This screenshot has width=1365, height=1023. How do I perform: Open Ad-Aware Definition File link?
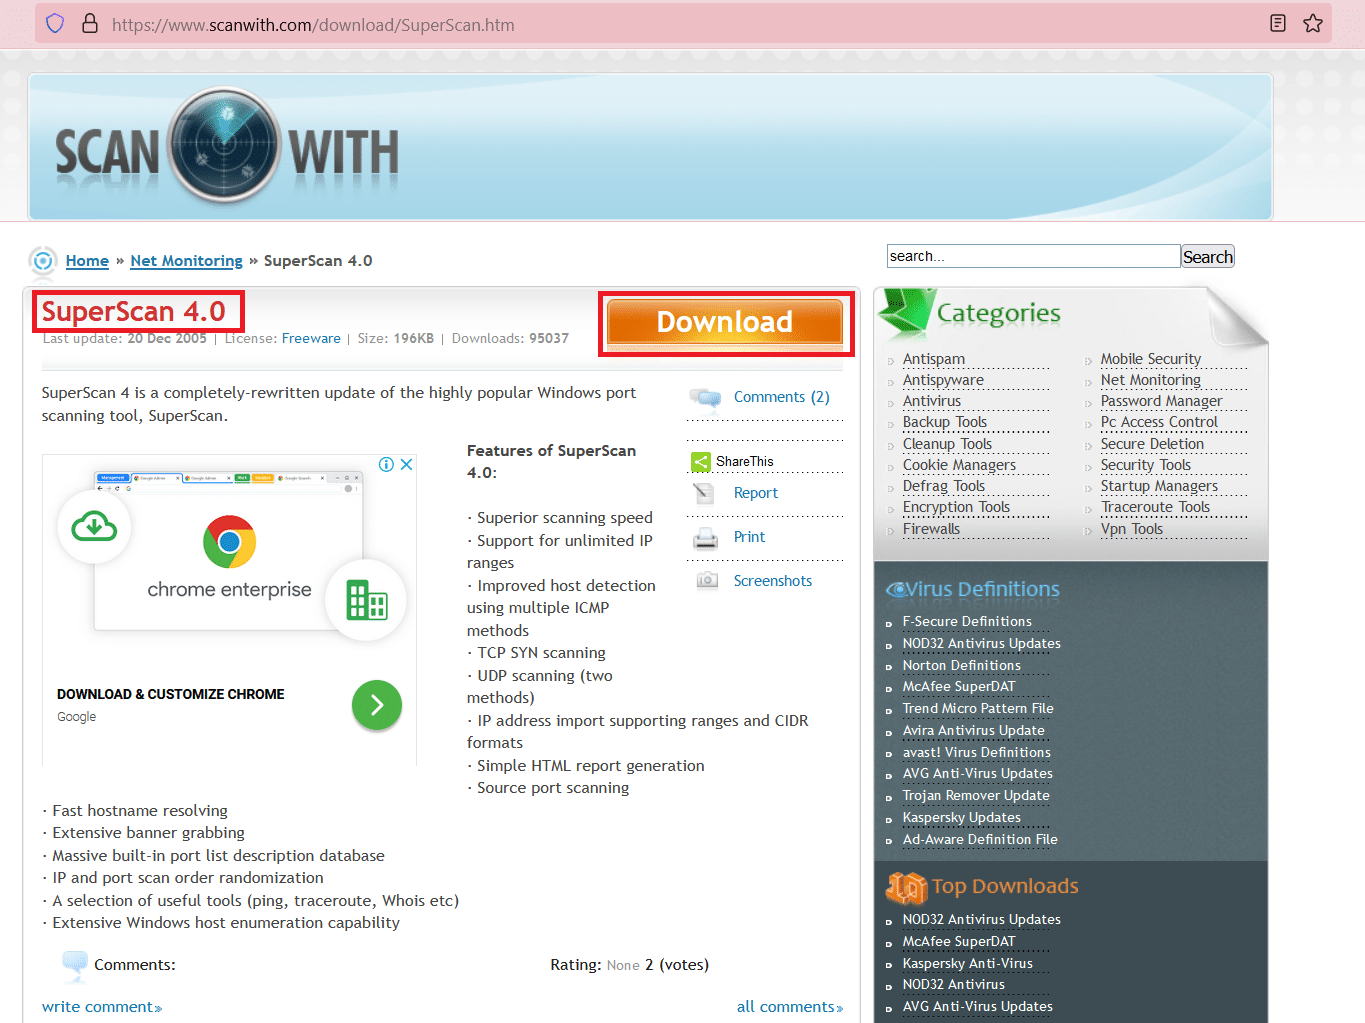980,840
